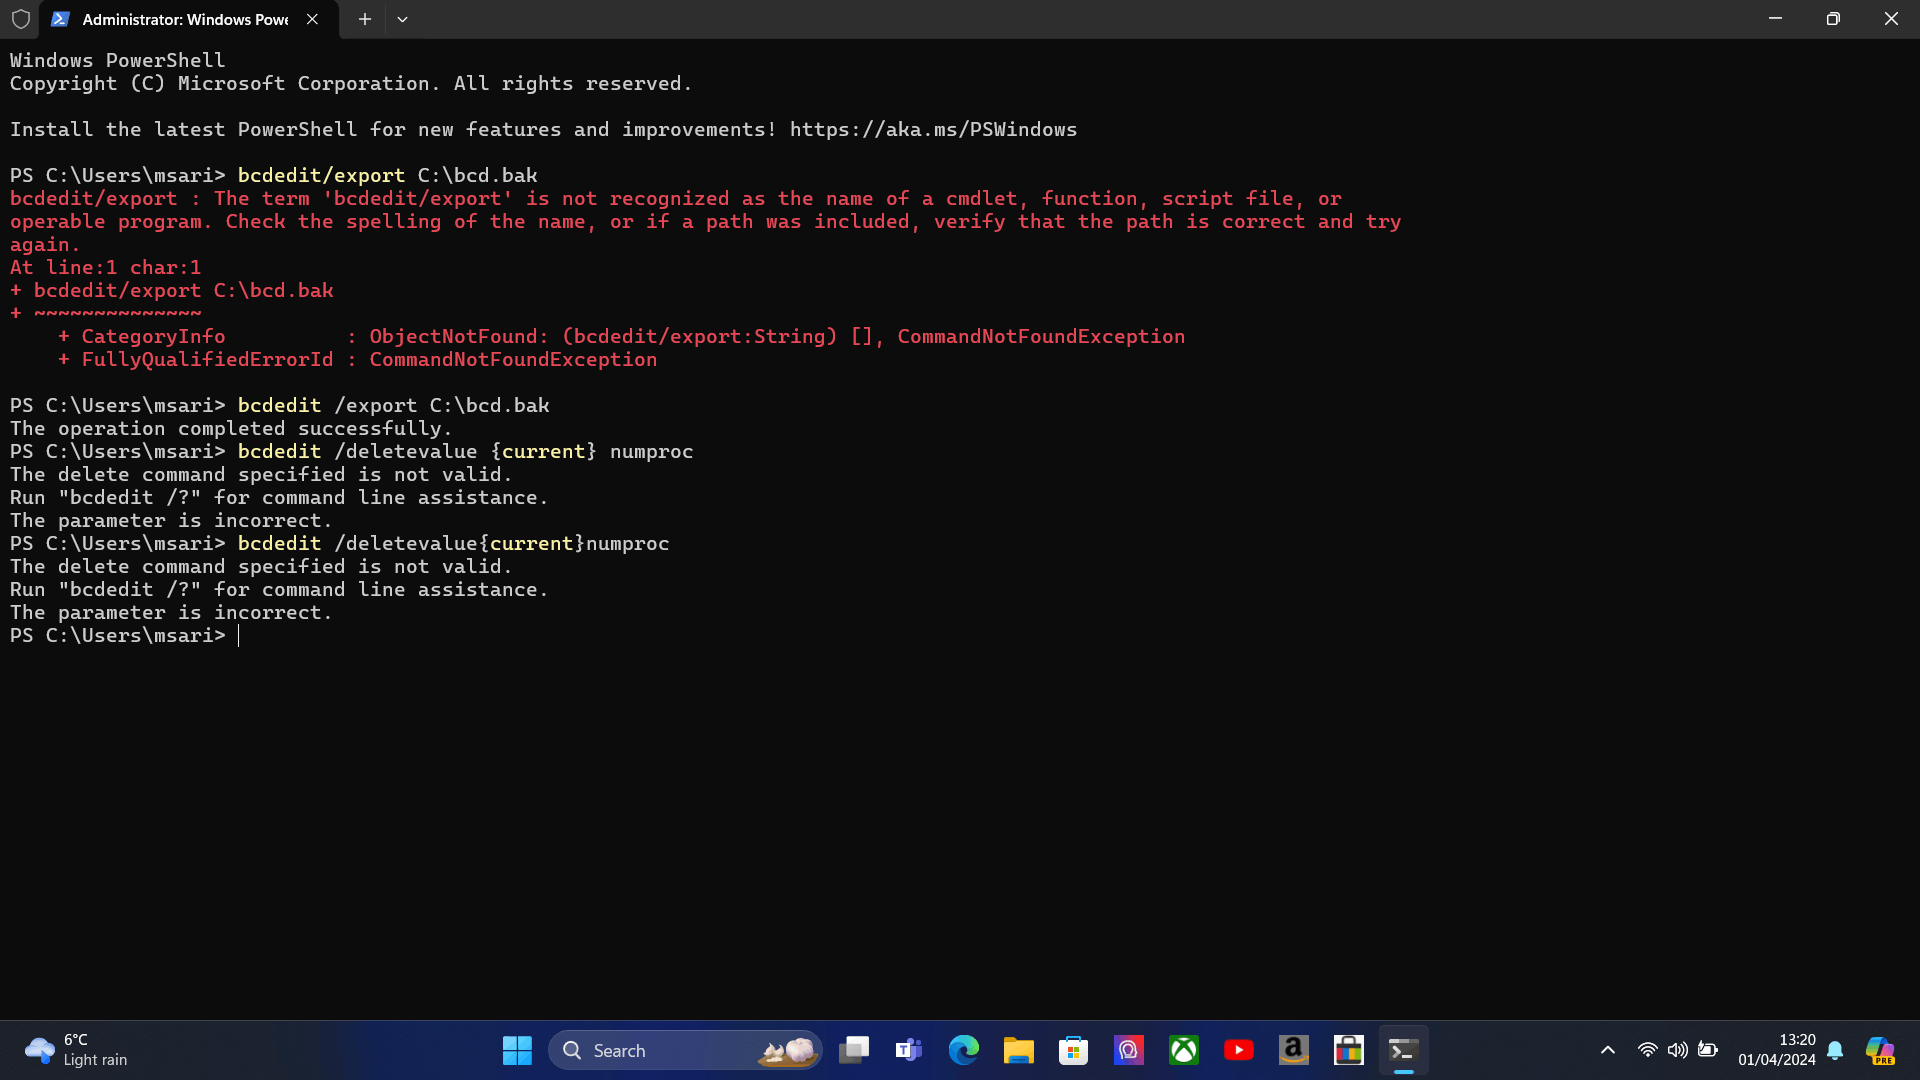Close the PowerShell tab
Viewport: 1920px width, 1080px height.
[312, 19]
